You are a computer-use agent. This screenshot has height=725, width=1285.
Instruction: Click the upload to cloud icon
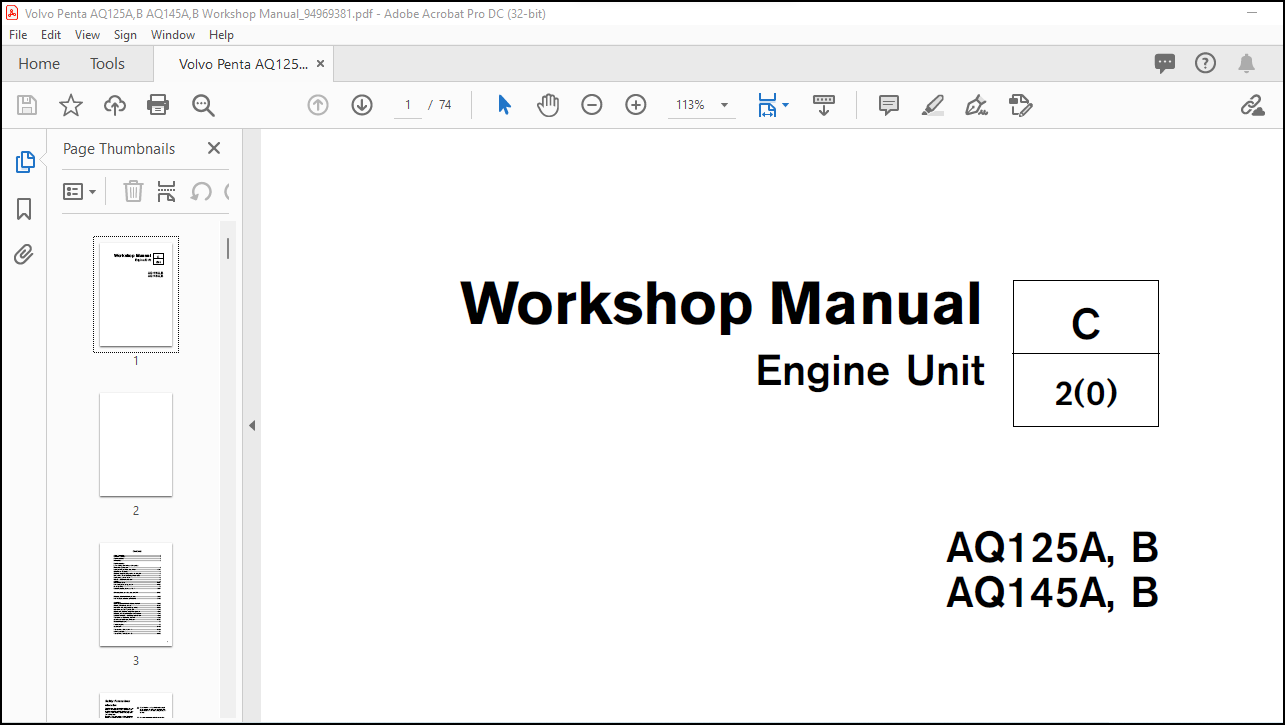click(115, 105)
